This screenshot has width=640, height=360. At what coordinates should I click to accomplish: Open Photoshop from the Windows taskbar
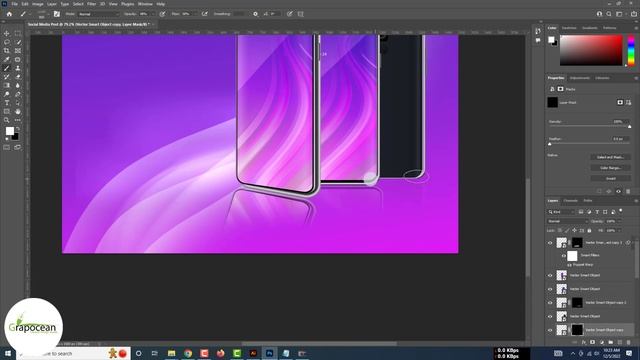[x=269, y=353]
